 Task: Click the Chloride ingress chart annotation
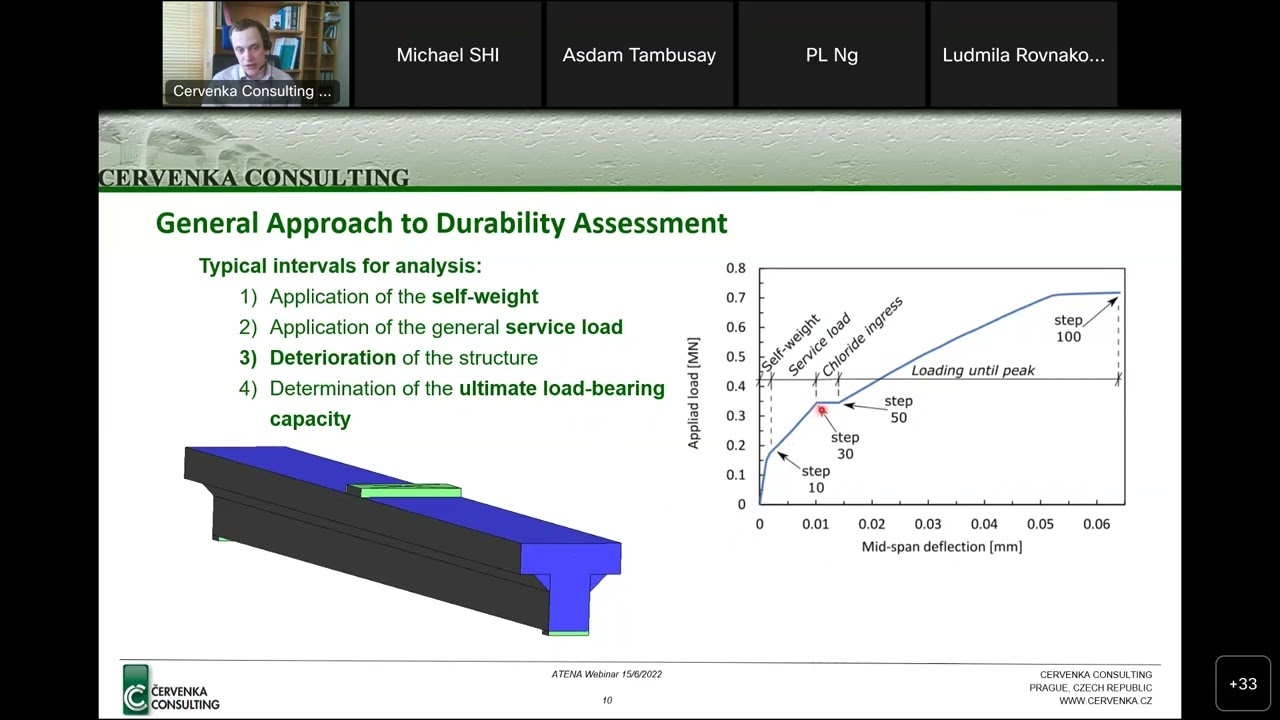pyautogui.click(x=862, y=336)
